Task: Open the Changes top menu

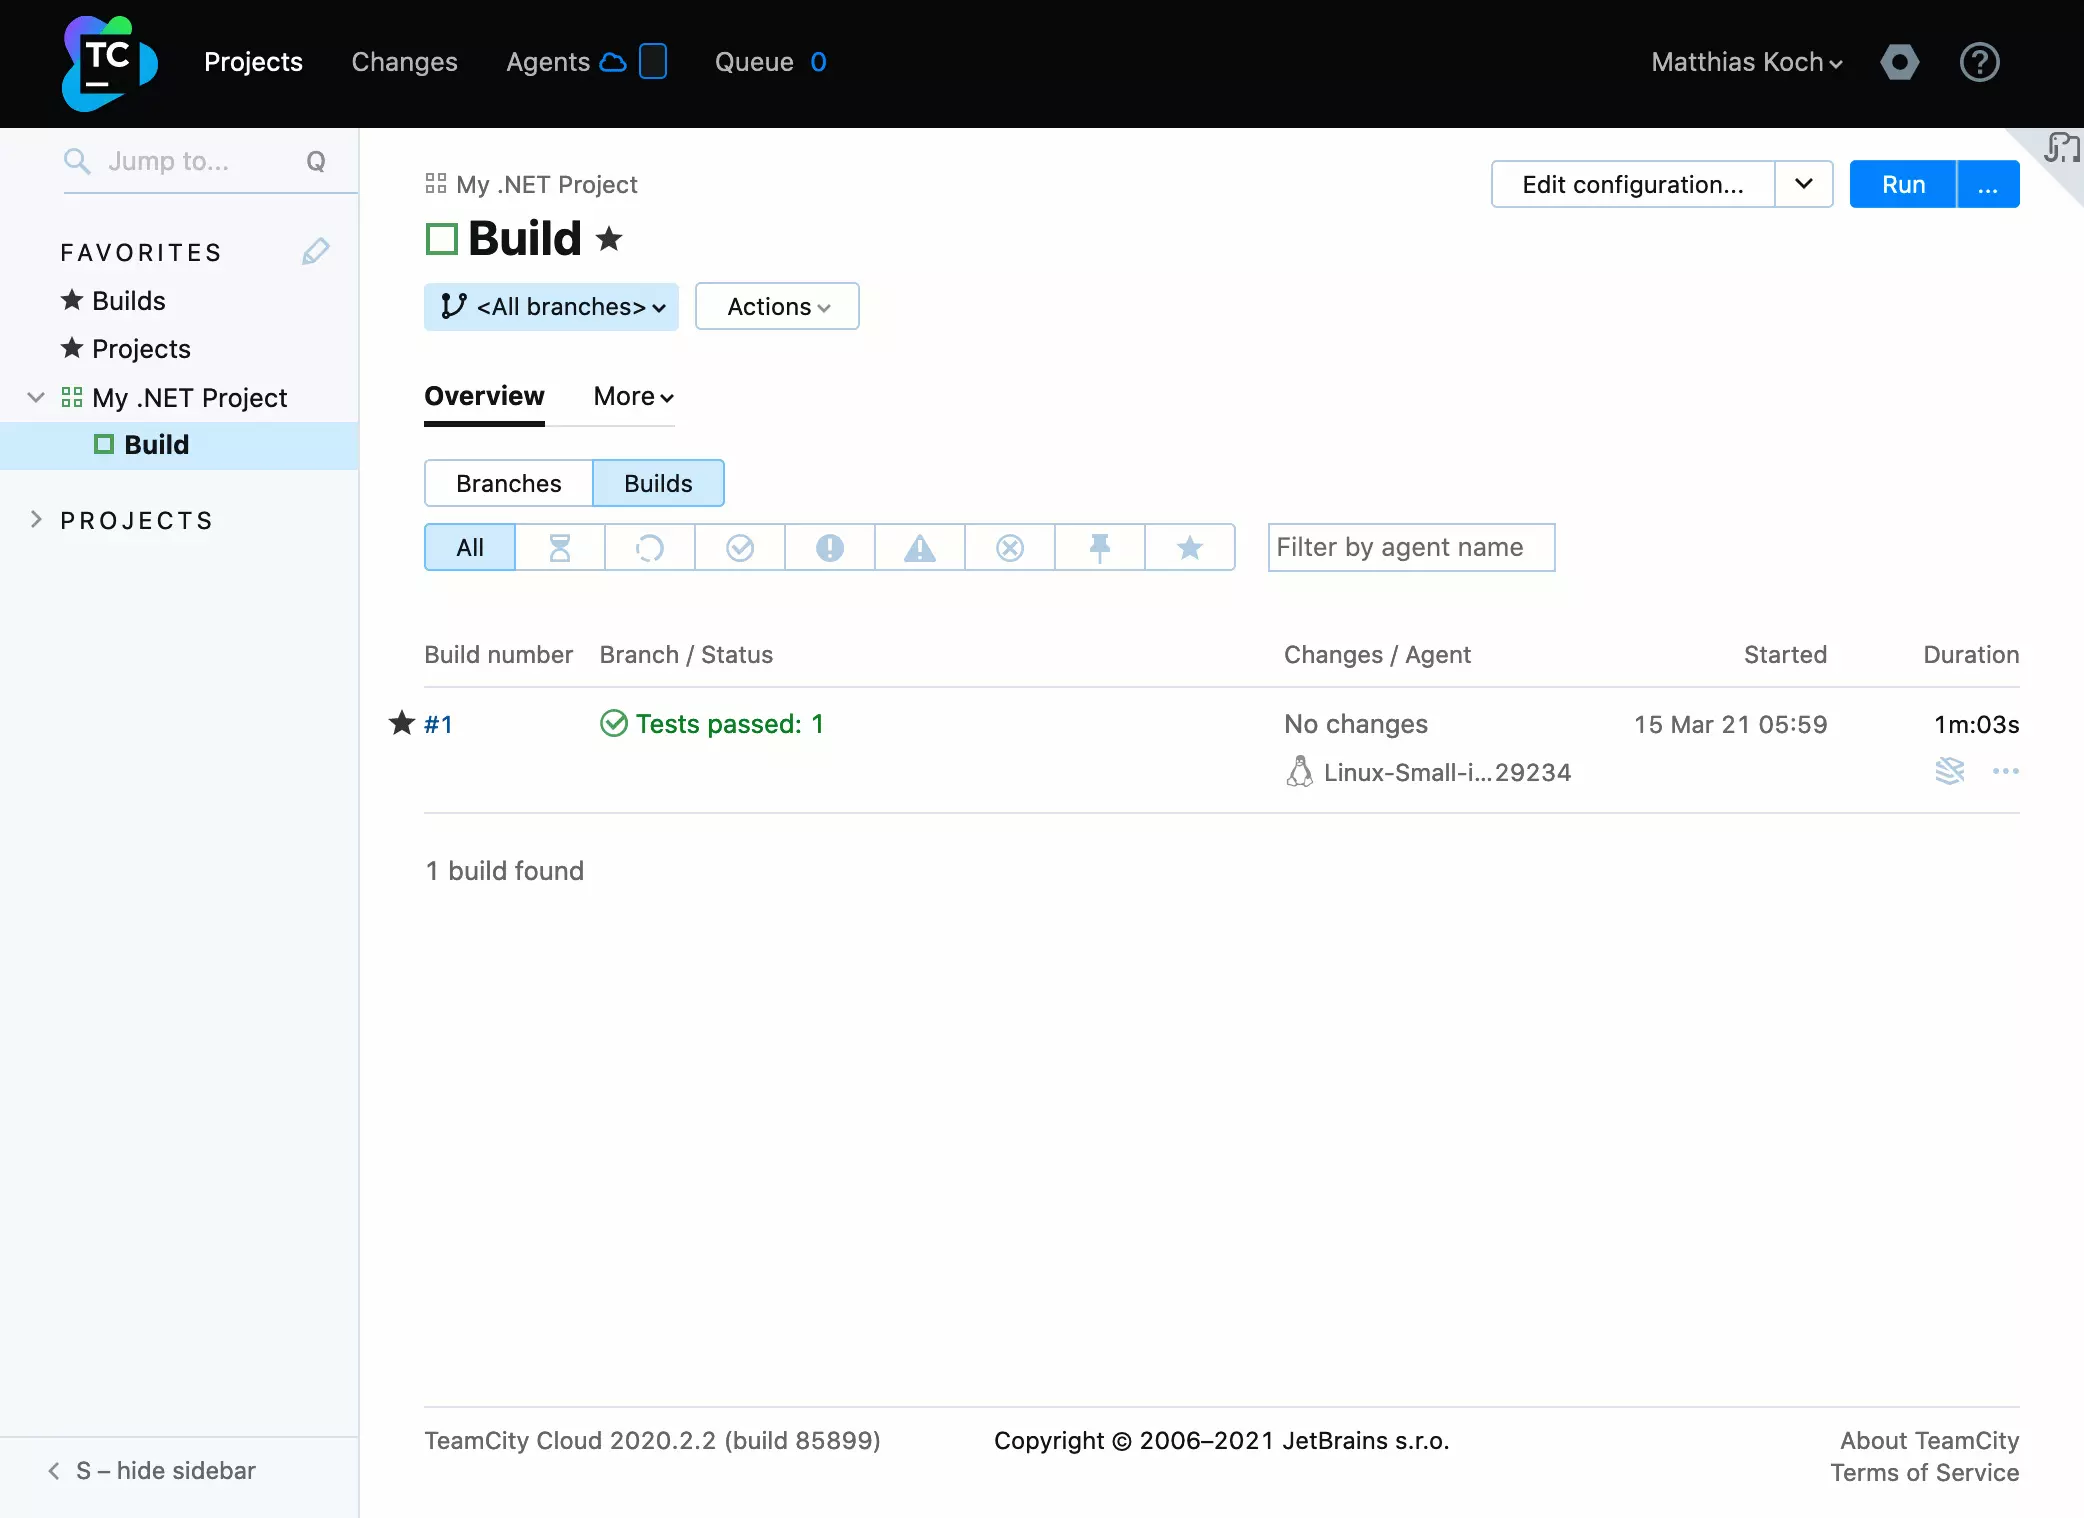Action: (x=404, y=62)
